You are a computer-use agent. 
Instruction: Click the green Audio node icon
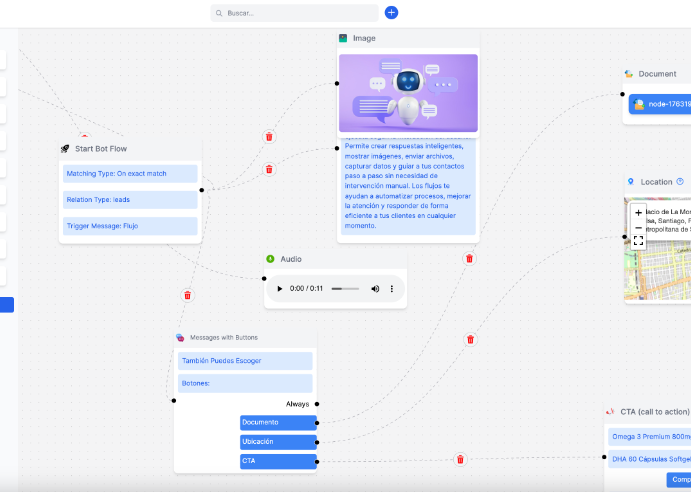(x=270, y=259)
